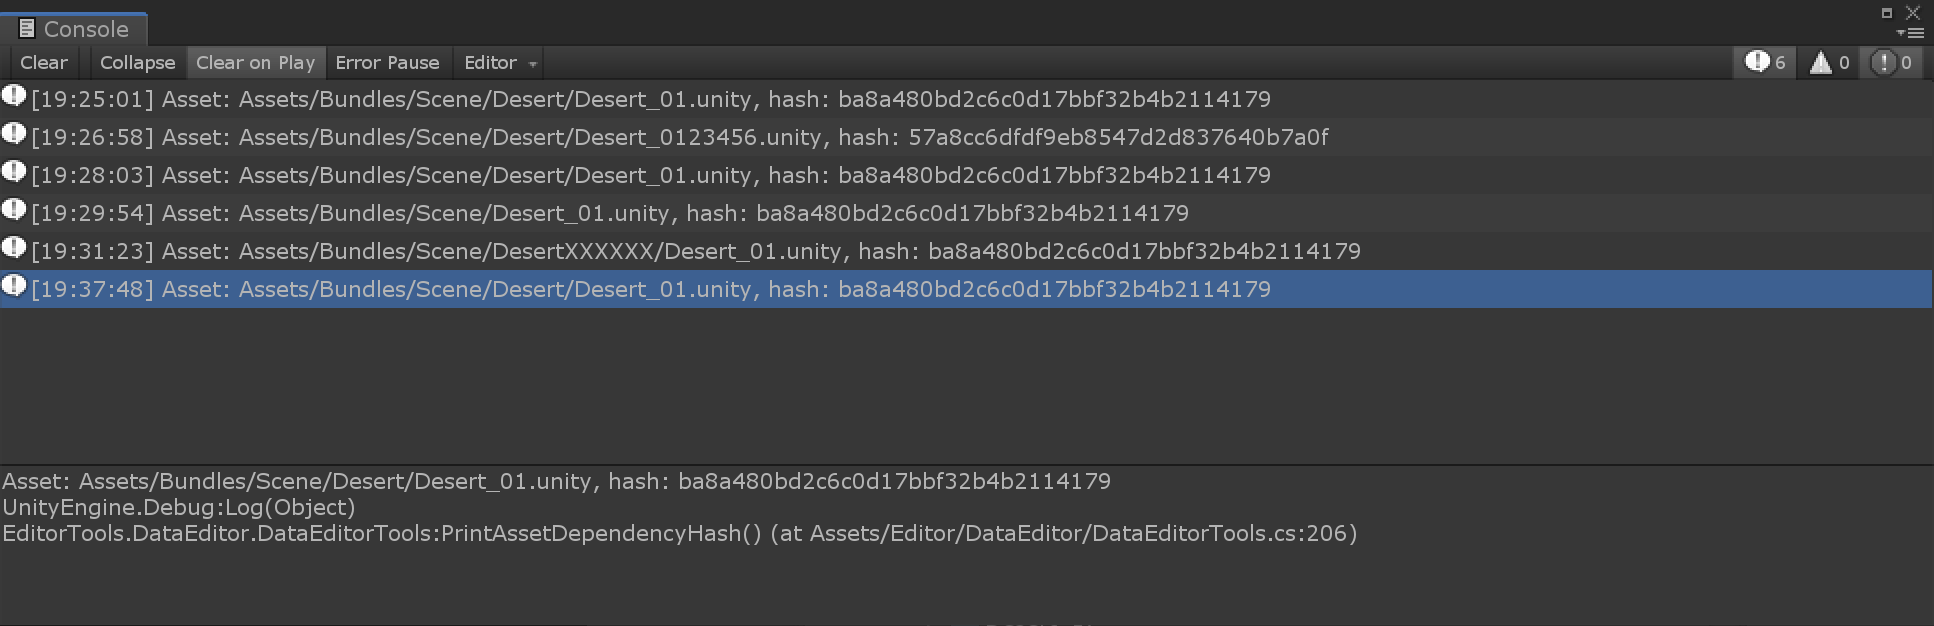Select the 19:29:54 log entry

[x=966, y=213]
